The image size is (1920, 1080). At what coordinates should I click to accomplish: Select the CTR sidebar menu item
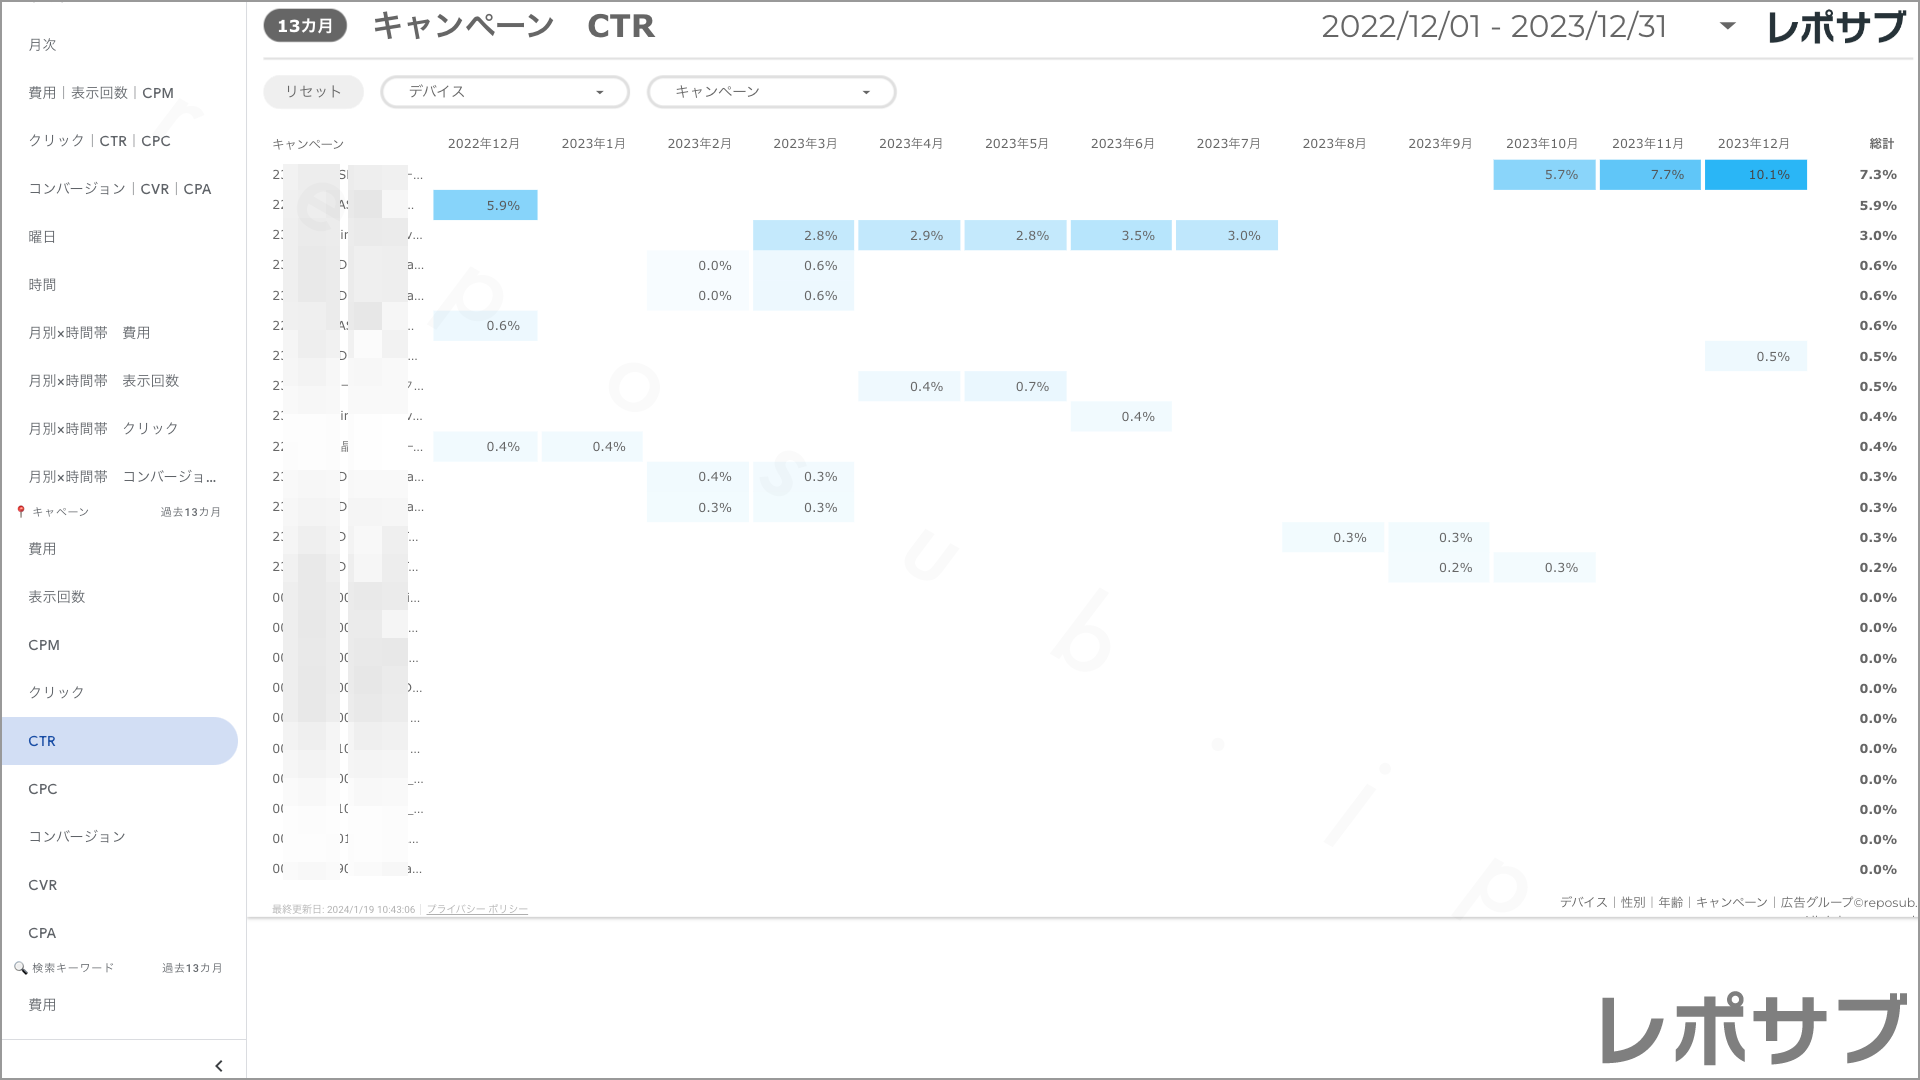tap(42, 741)
